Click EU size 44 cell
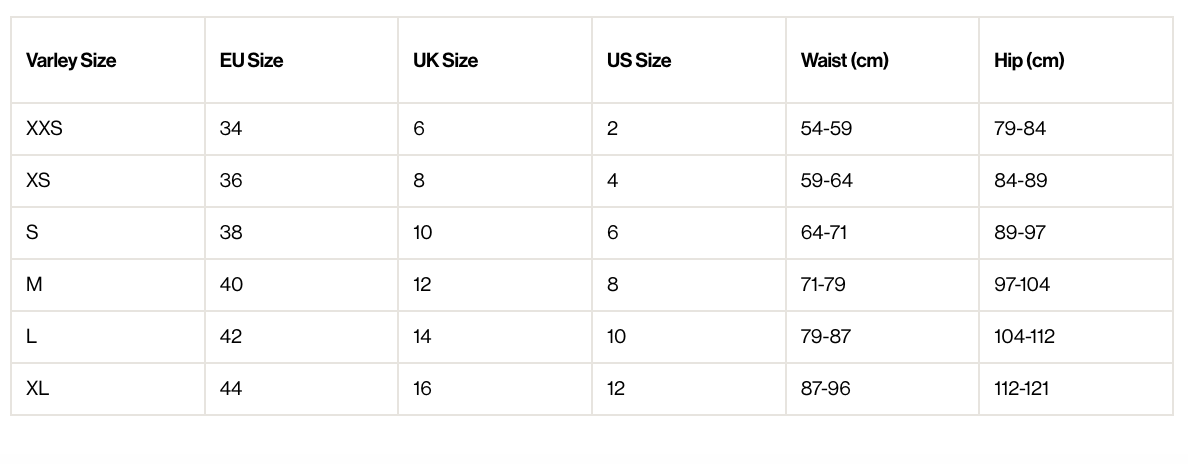The height and width of the screenshot is (464, 1188). (x=231, y=389)
